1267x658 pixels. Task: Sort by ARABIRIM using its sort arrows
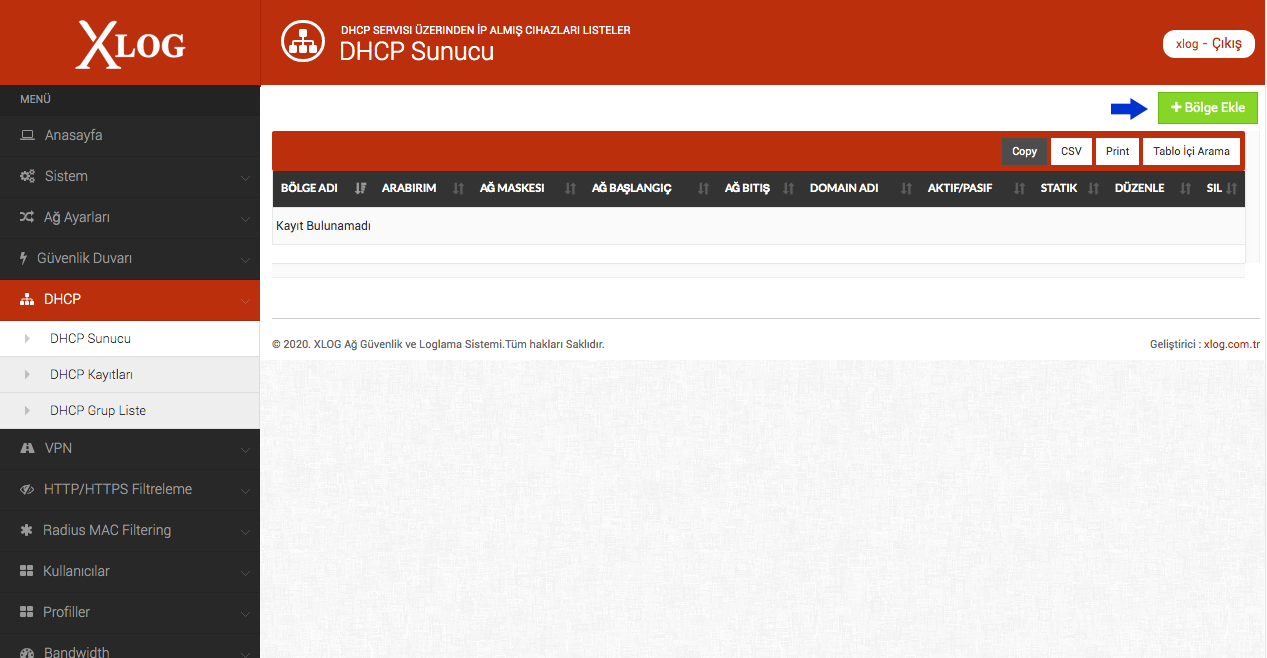[459, 188]
